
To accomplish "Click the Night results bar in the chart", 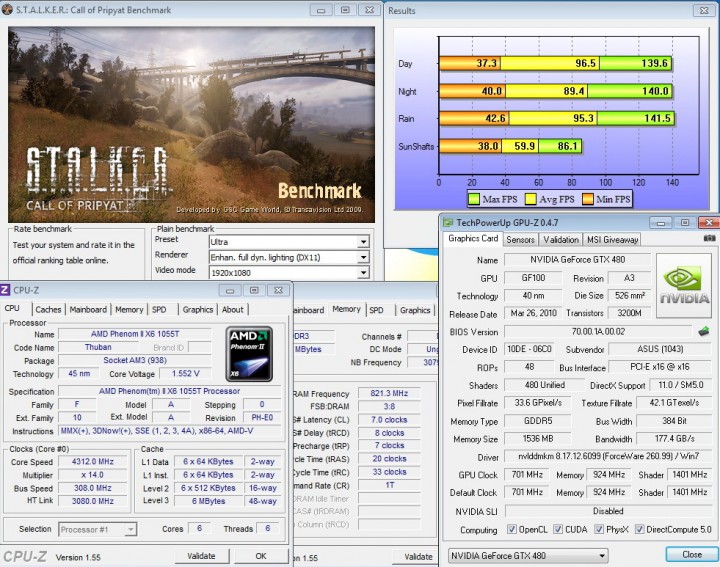I will (556, 91).
